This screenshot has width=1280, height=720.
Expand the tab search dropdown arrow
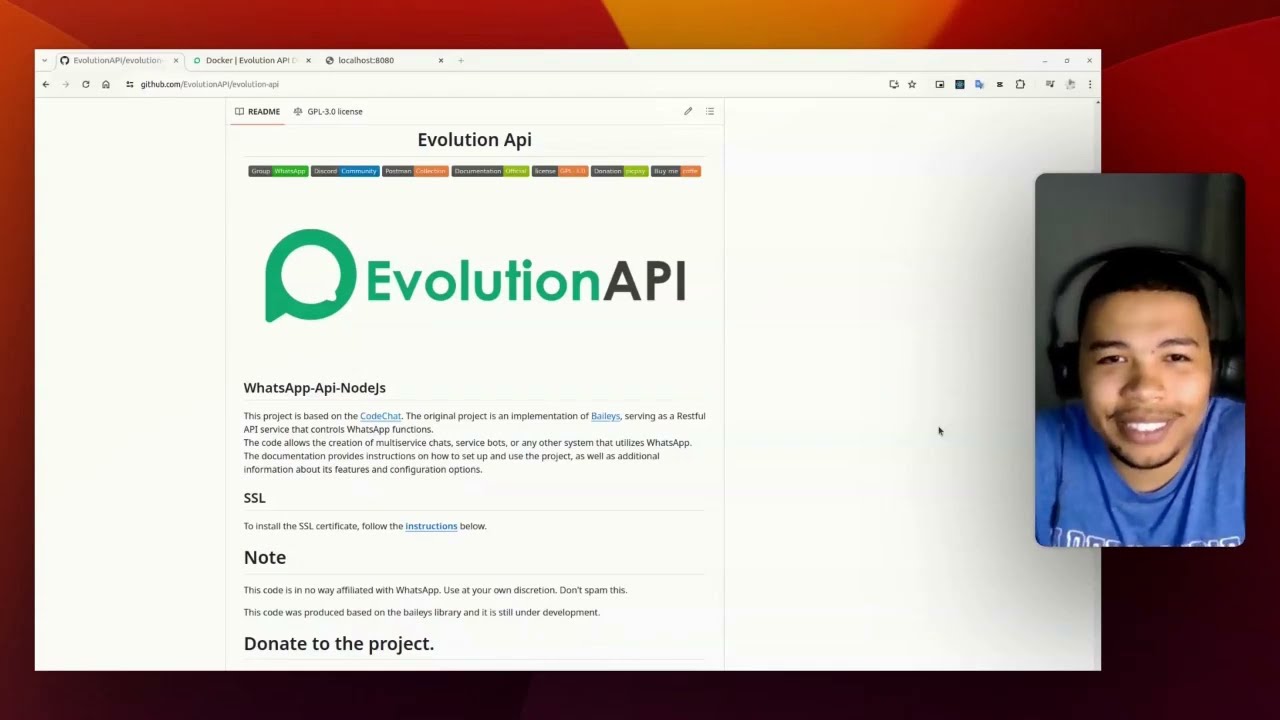click(44, 60)
